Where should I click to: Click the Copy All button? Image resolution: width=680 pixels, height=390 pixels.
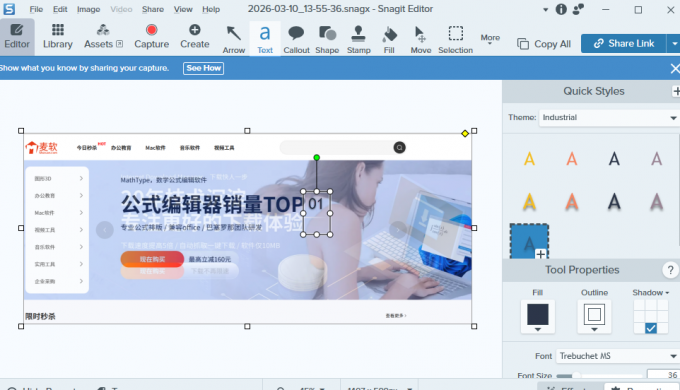(544, 44)
